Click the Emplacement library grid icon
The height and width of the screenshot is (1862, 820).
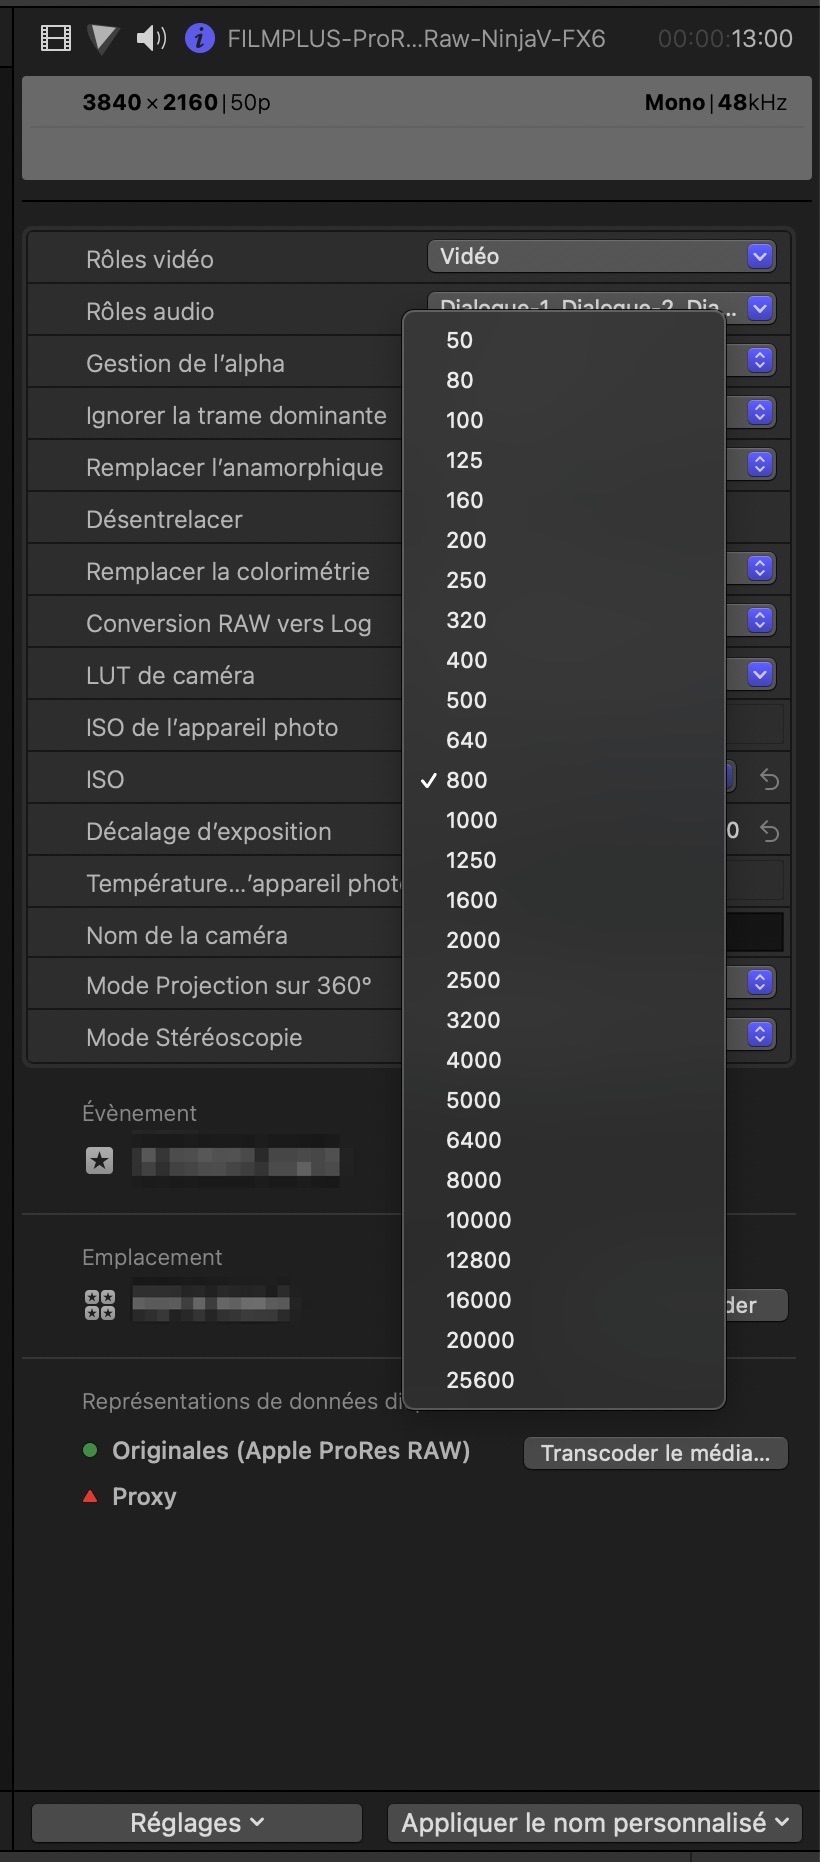[x=100, y=1304]
